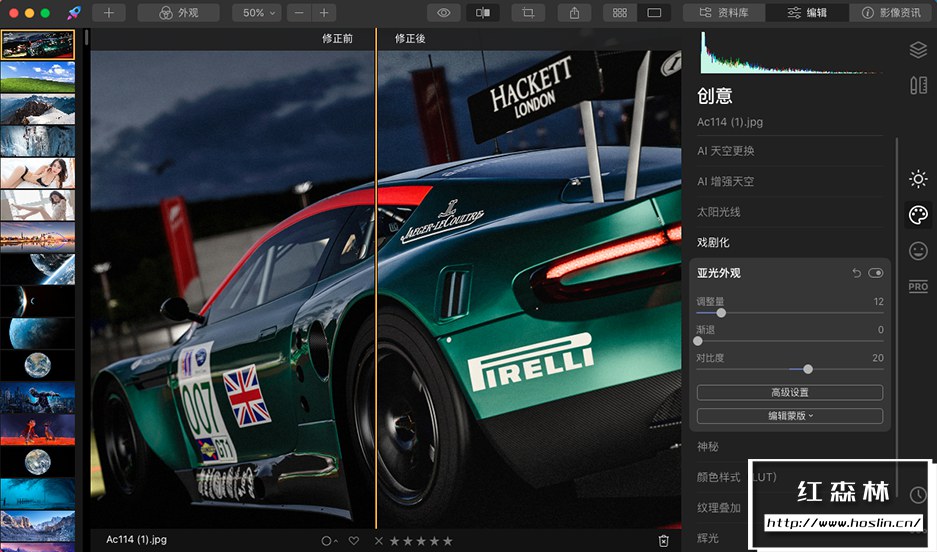Viewport: 937px width, 552px height.
Task: Expand the 纹理叠加 tool
Action: tap(719, 508)
